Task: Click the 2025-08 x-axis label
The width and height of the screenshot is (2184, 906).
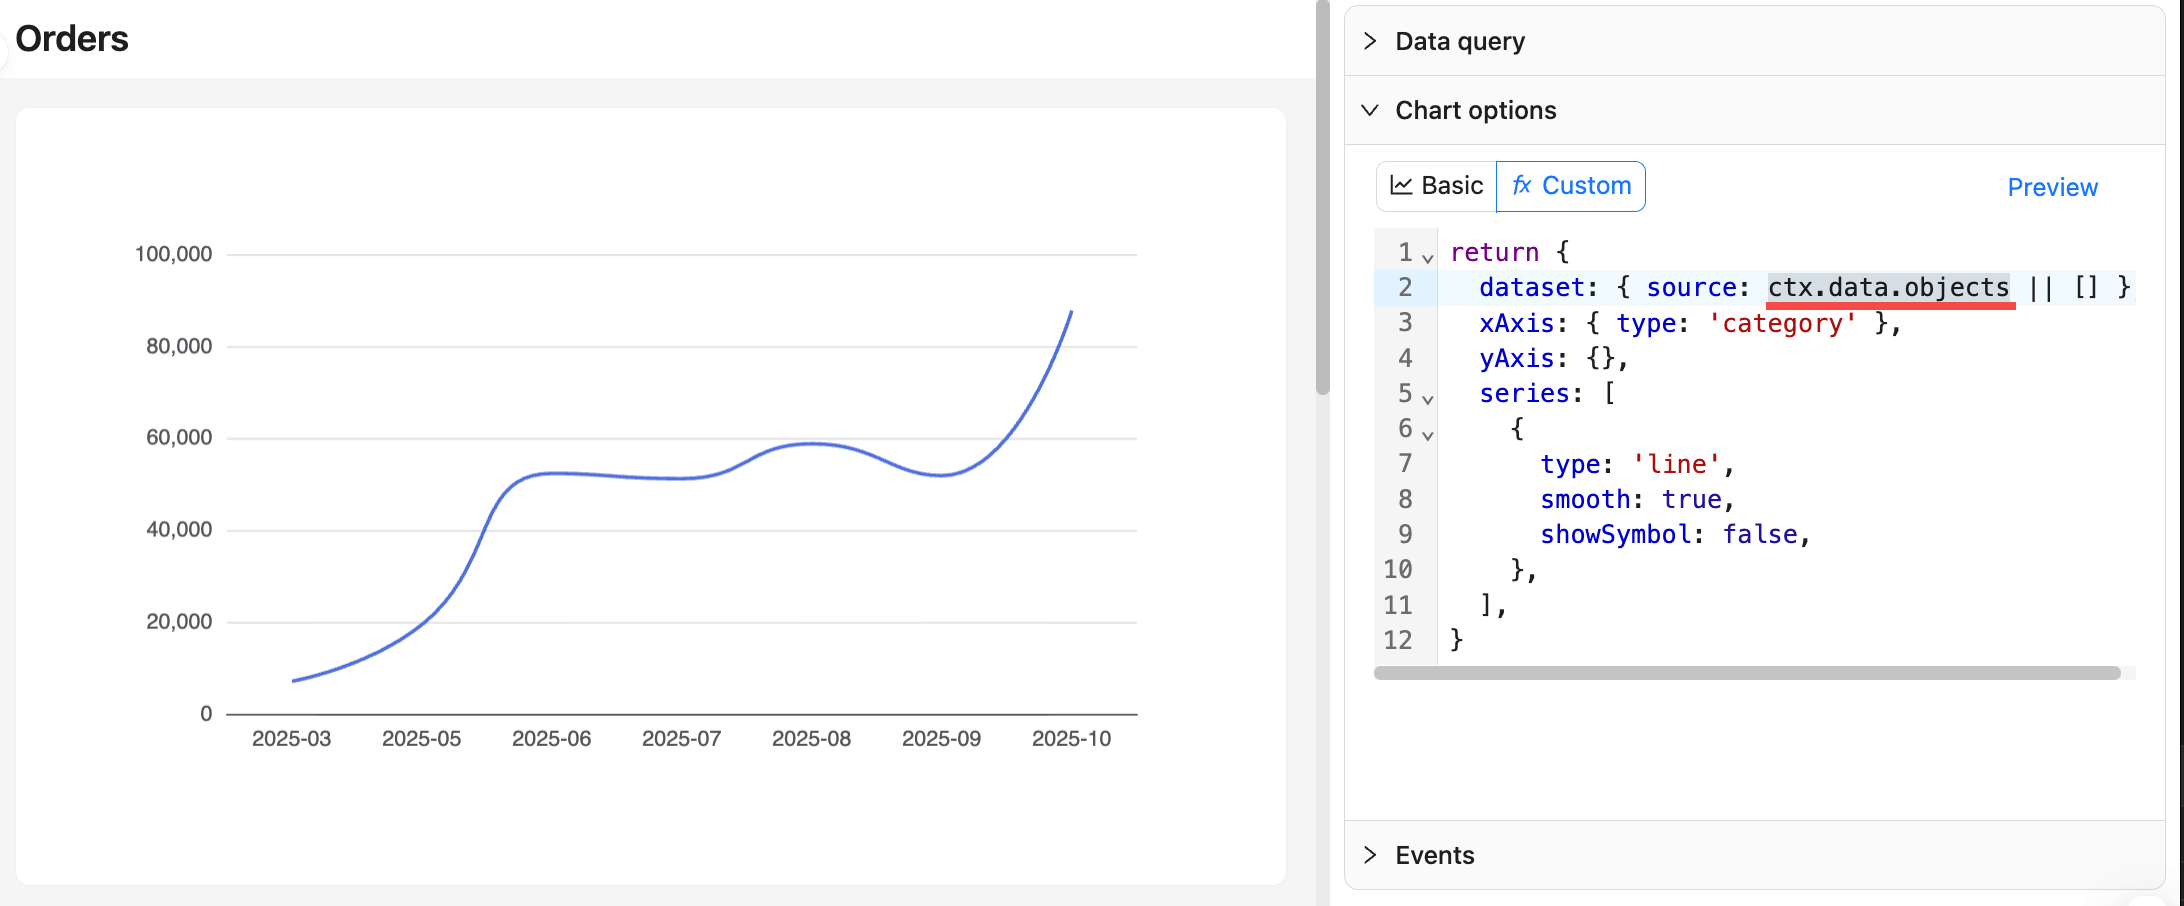Action: tap(811, 739)
